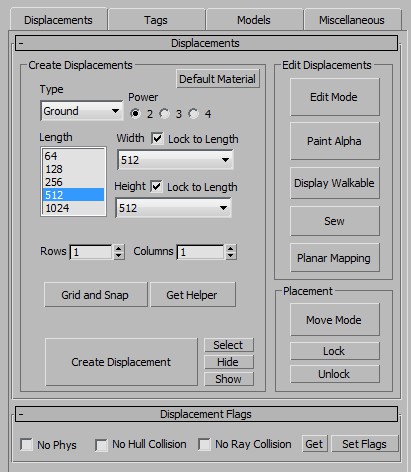Enable No Hull Collision checkbox

tap(101, 444)
